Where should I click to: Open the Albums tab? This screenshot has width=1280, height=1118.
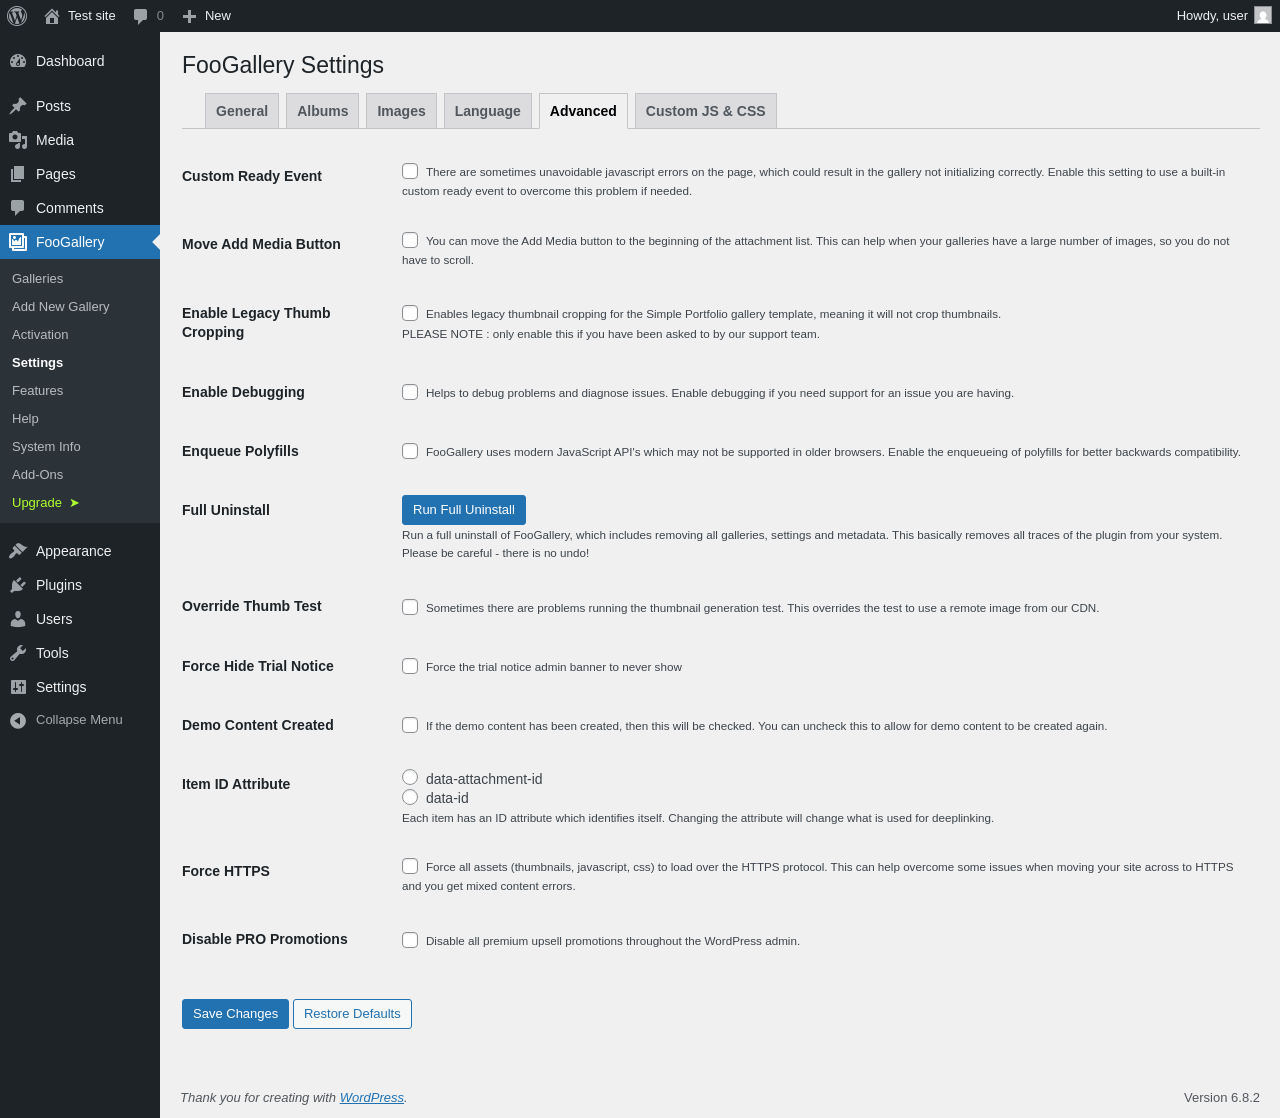click(x=322, y=111)
